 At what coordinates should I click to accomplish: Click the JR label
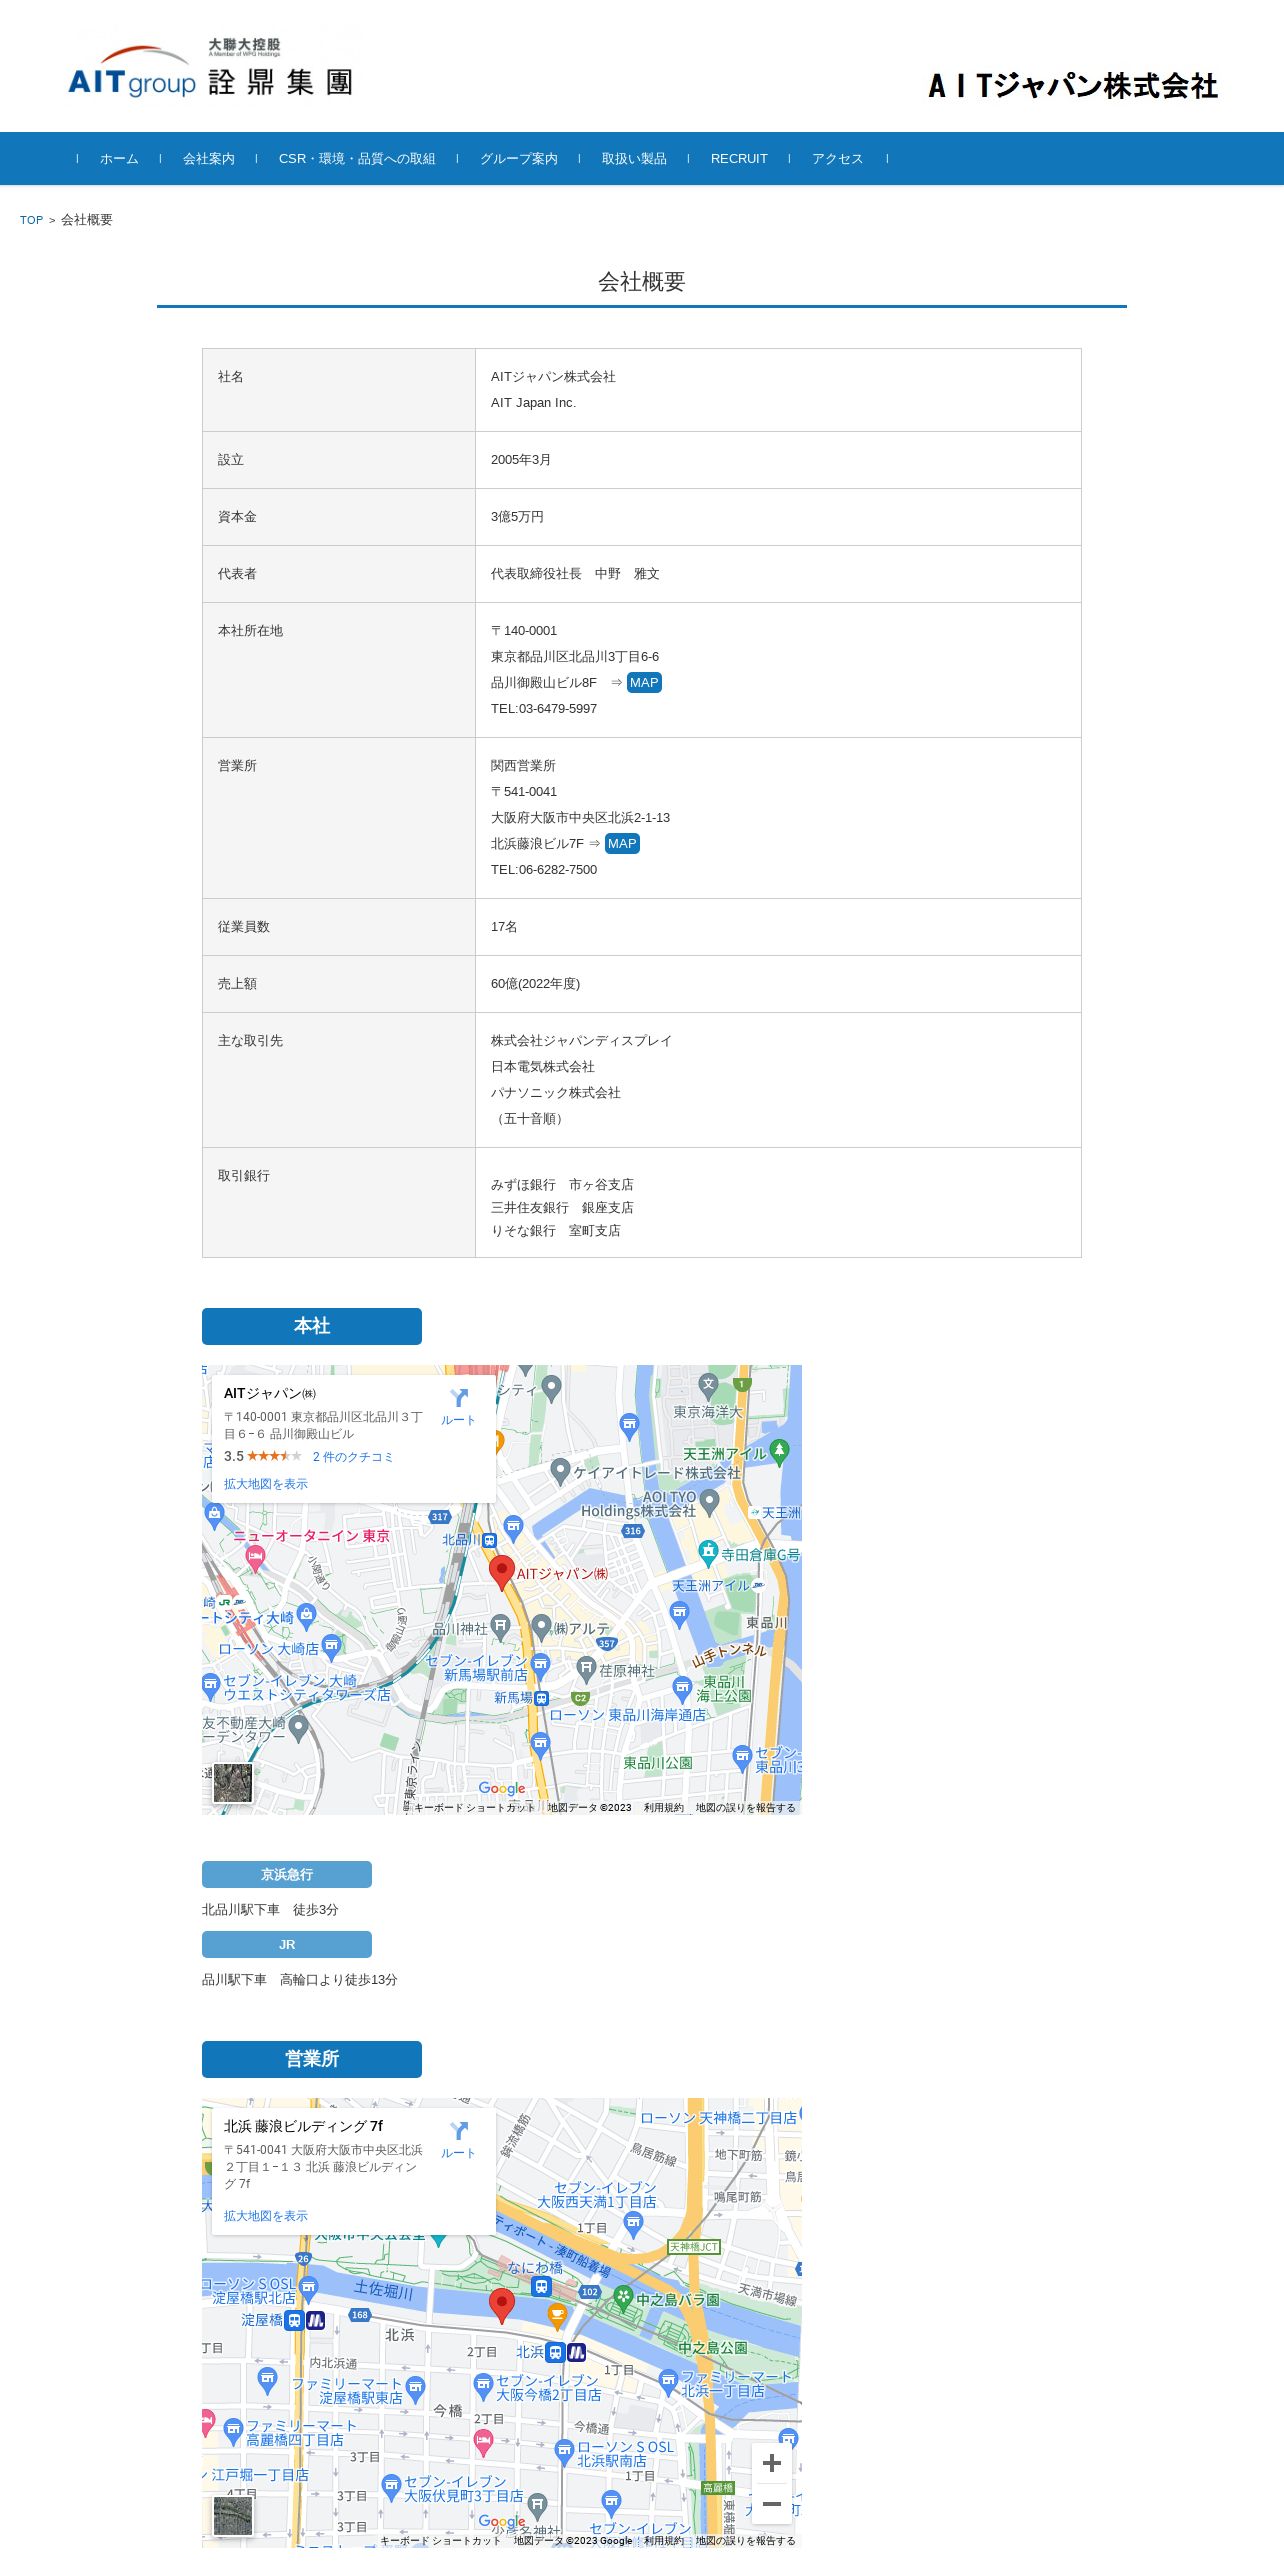point(287,1944)
